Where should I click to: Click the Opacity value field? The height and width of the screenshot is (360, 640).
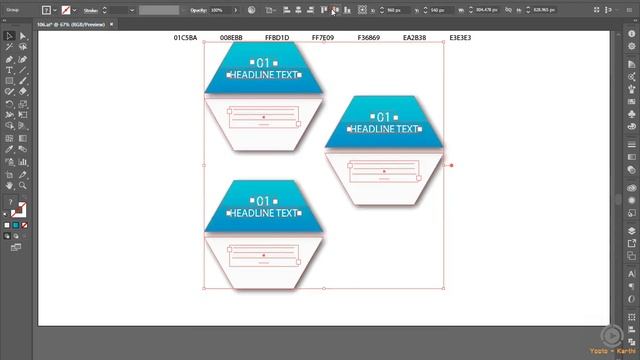[x=220, y=10]
